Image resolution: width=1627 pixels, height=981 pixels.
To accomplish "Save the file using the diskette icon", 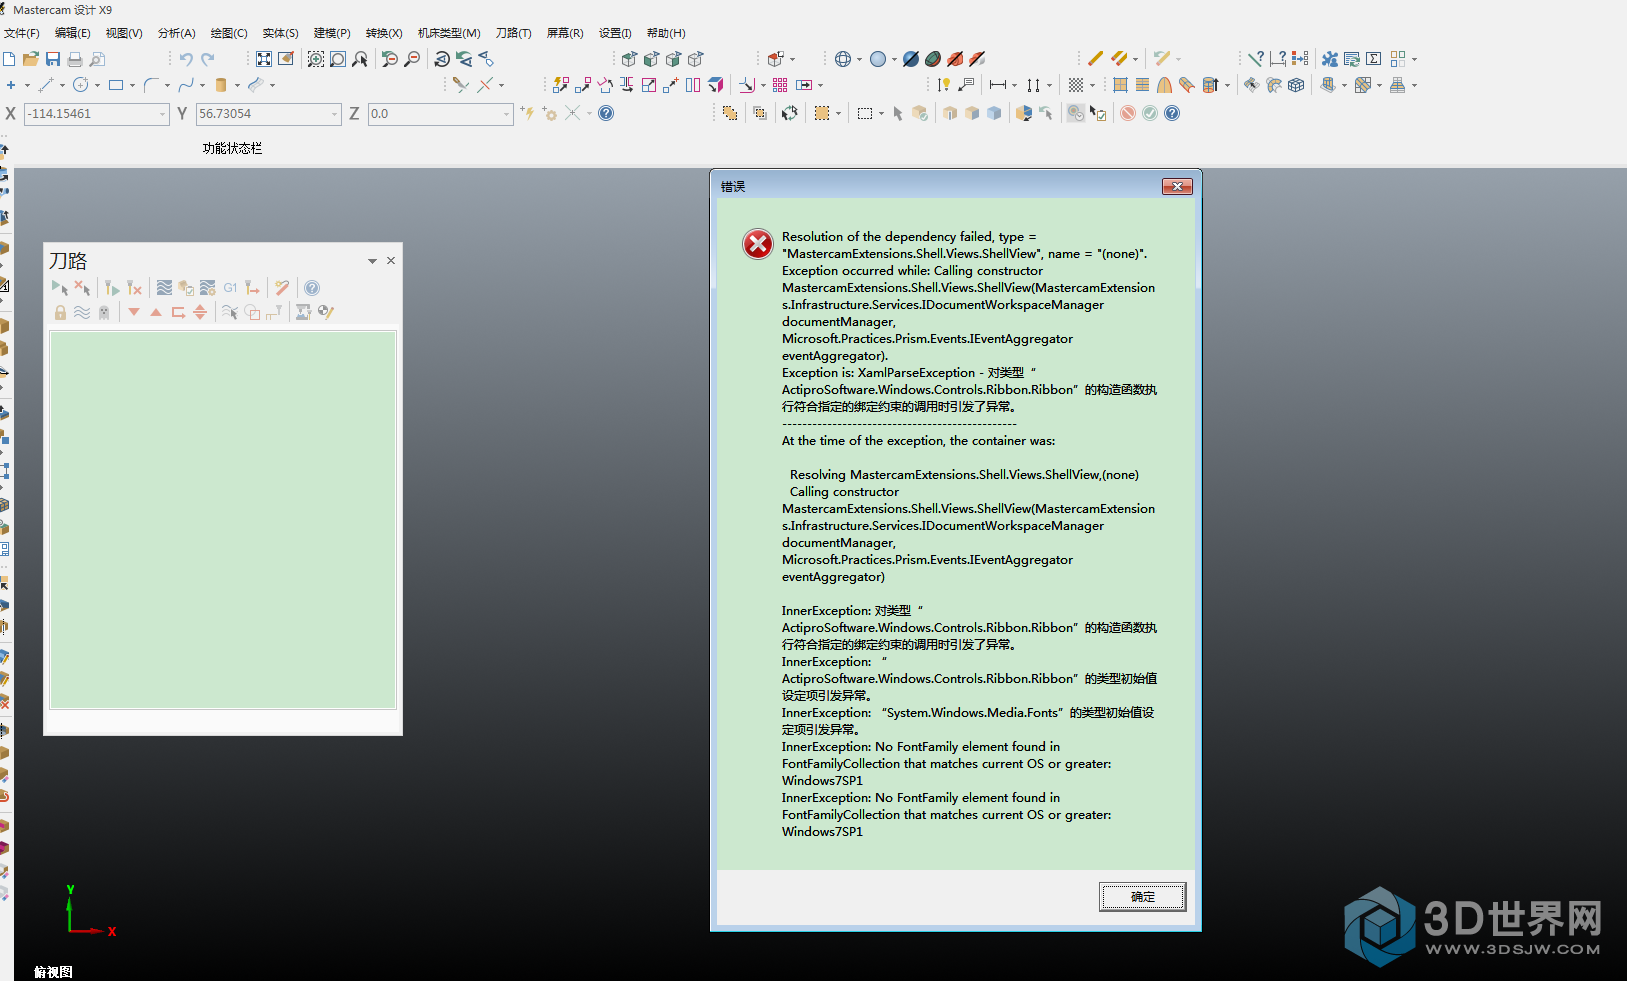I will pyautogui.click(x=53, y=59).
